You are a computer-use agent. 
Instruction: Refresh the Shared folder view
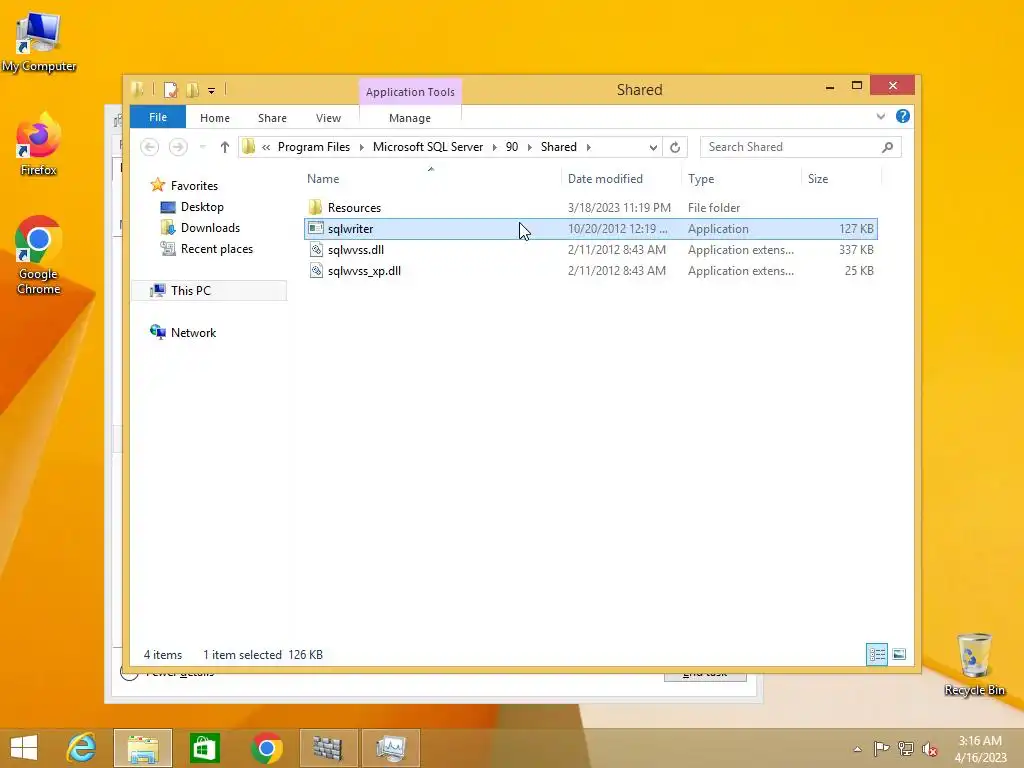tap(675, 148)
